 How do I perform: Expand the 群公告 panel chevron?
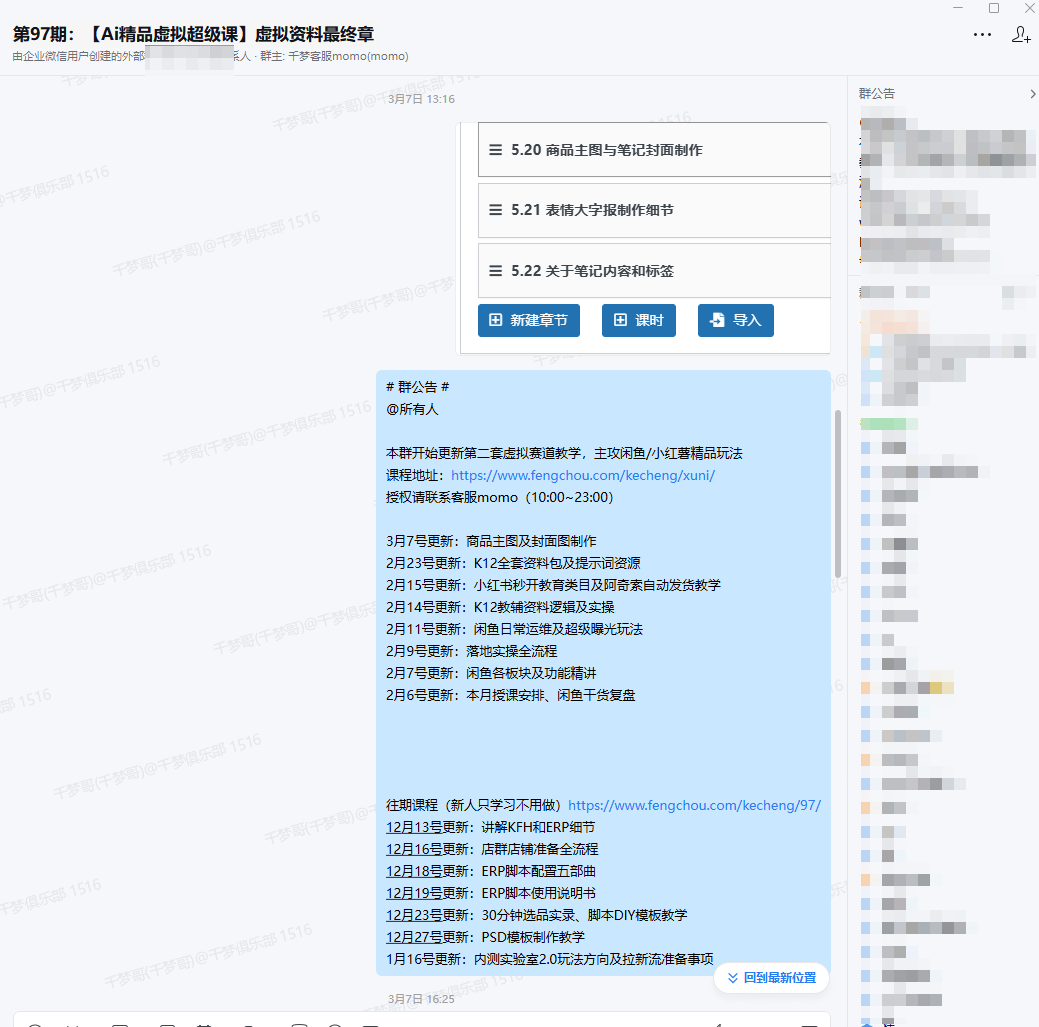1032,94
